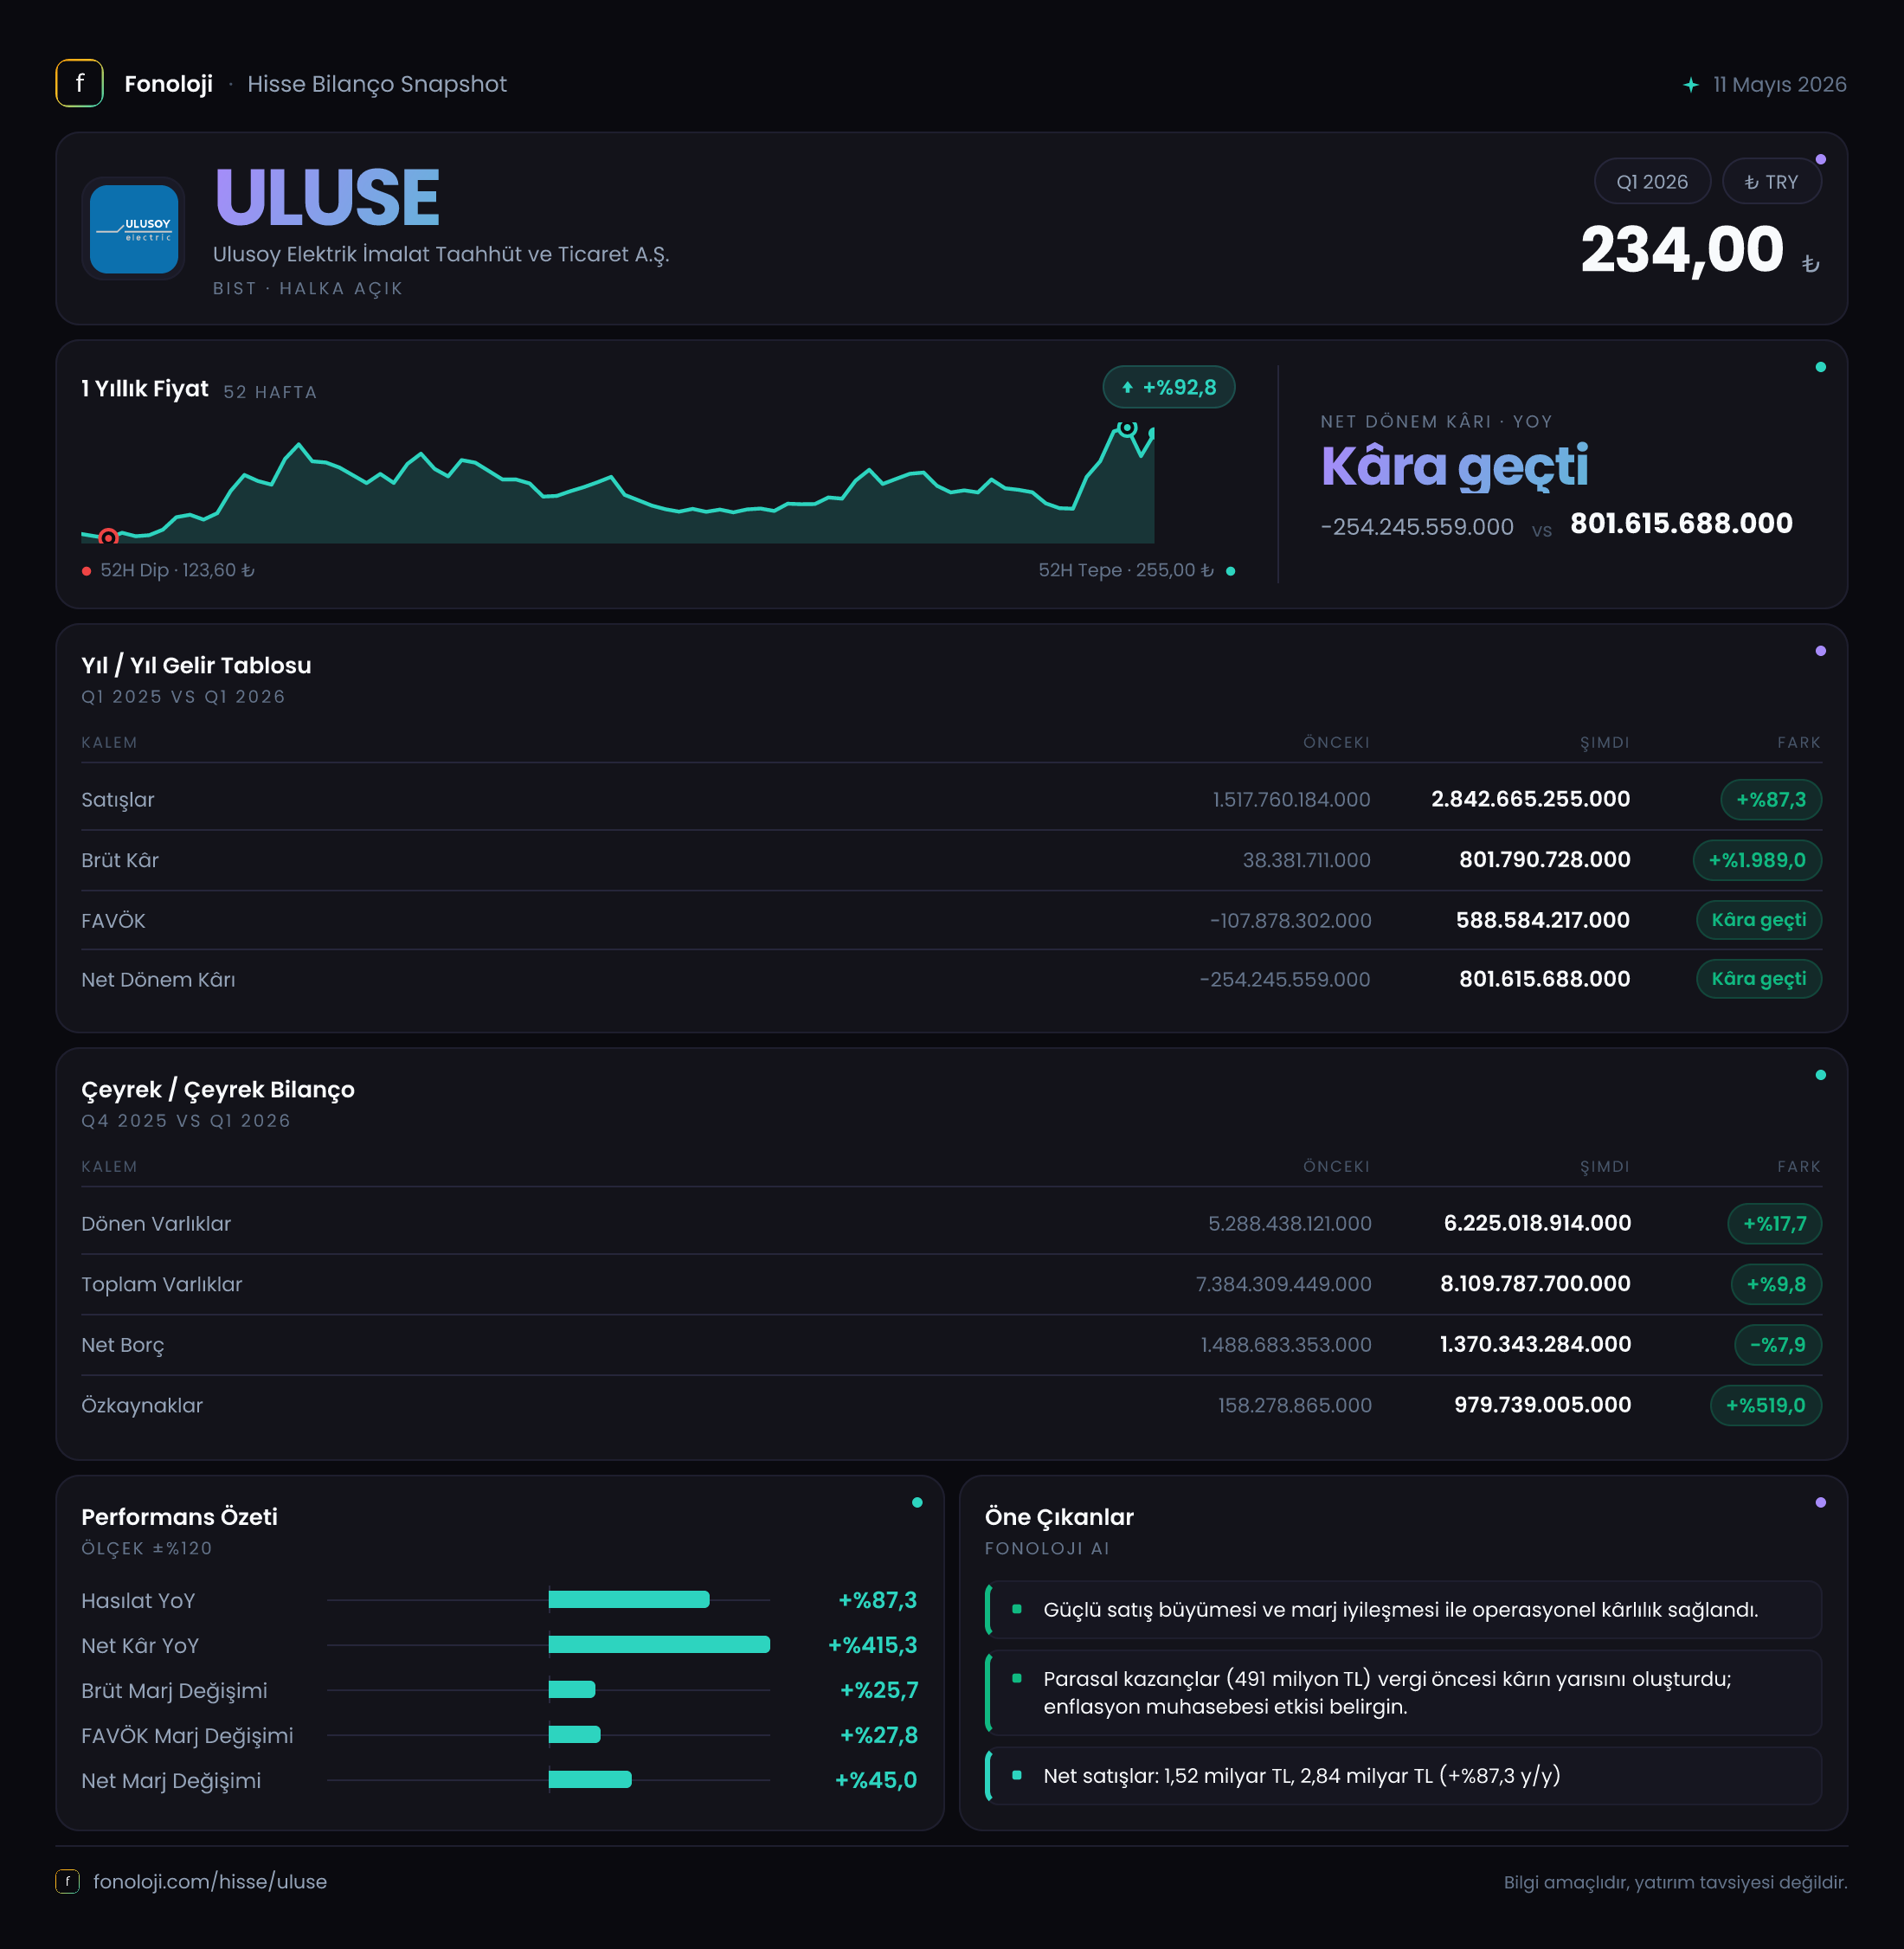The height and width of the screenshot is (1949, 1904).
Task: Click the +%92,8 yearly change badge
Action: [1168, 388]
